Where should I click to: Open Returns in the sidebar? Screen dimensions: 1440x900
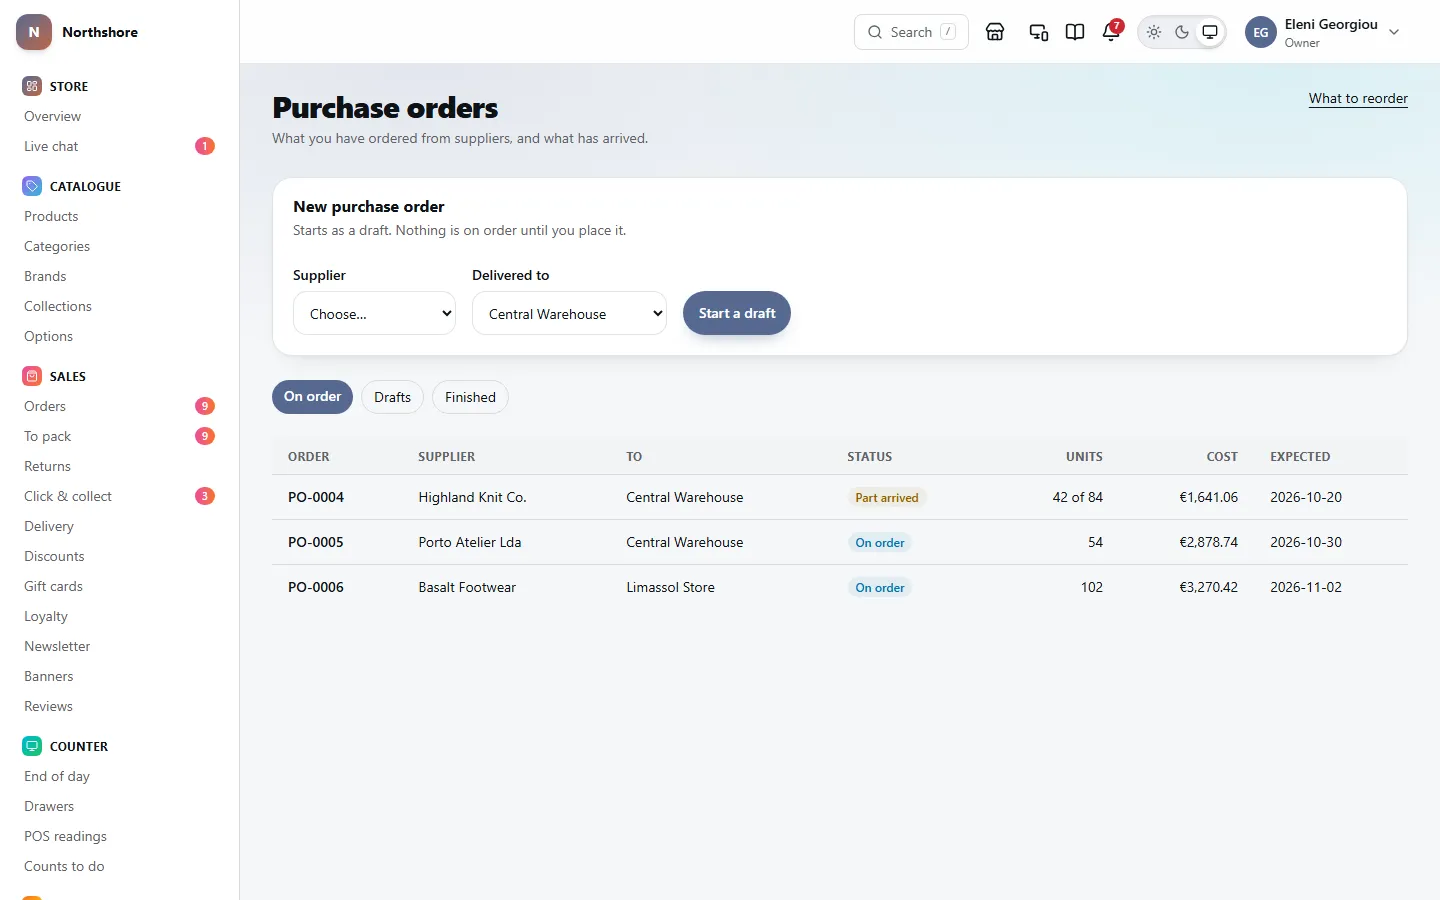(47, 466)
